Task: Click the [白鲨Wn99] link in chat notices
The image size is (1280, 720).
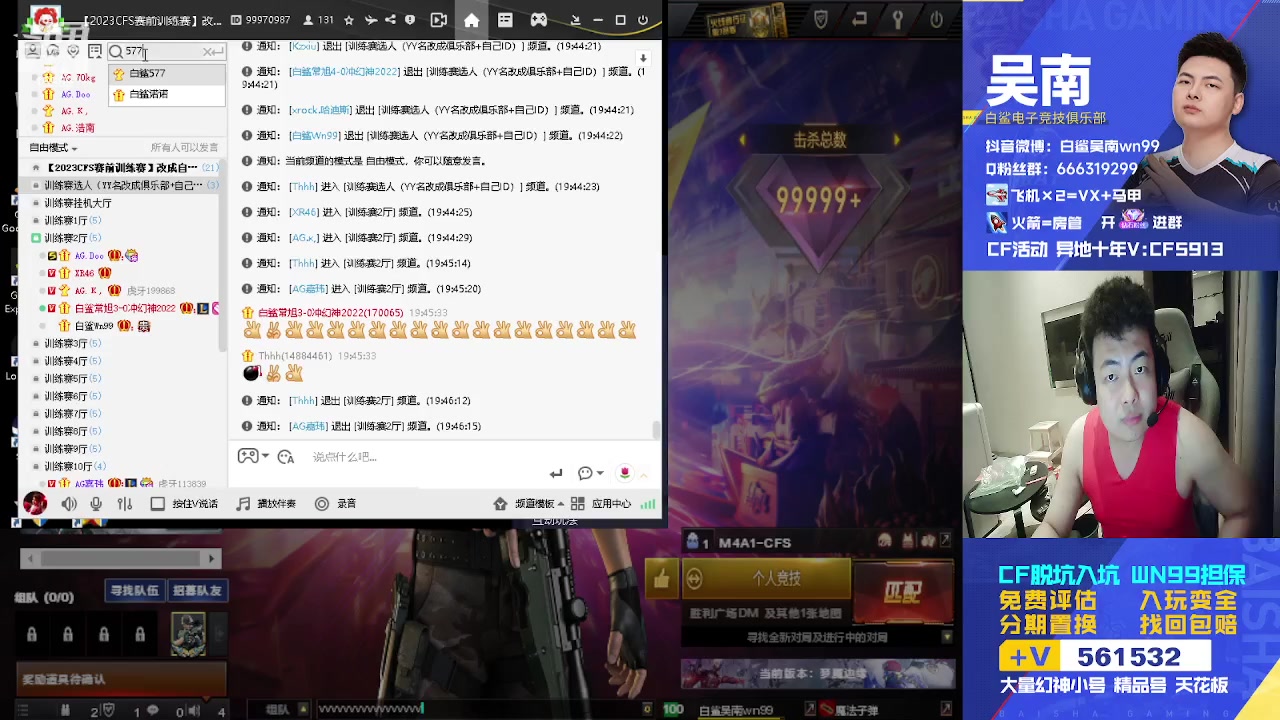Action: (314, 135)
